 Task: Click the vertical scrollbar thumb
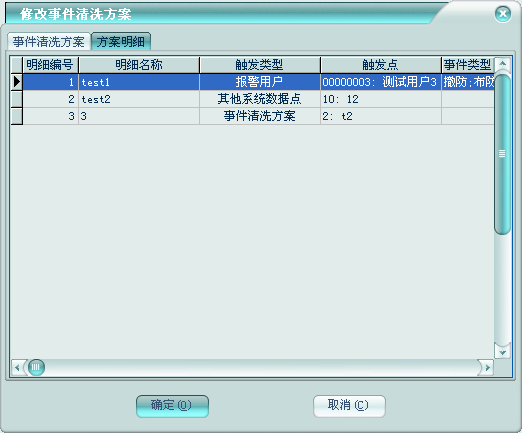(502, 154)
